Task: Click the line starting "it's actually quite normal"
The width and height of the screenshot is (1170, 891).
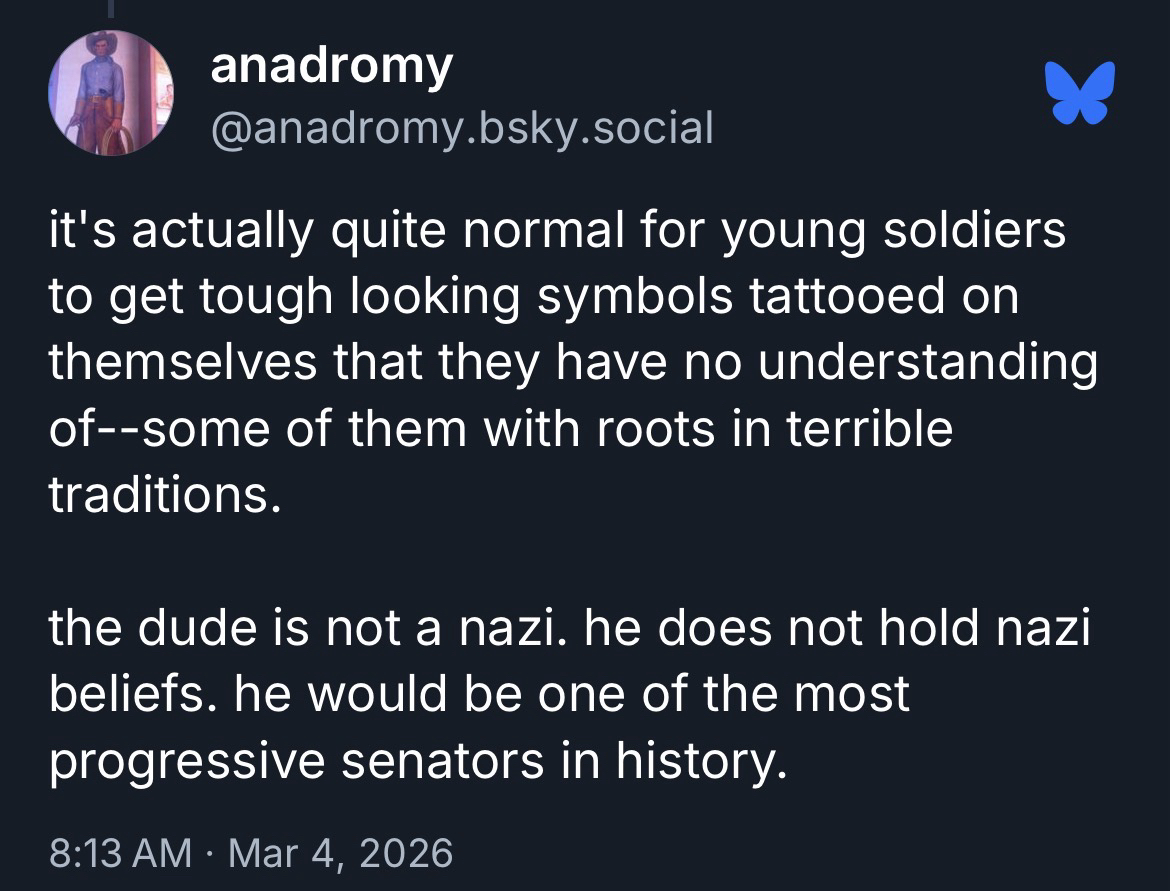Action: pyautogui.click(x=557, y=234)
